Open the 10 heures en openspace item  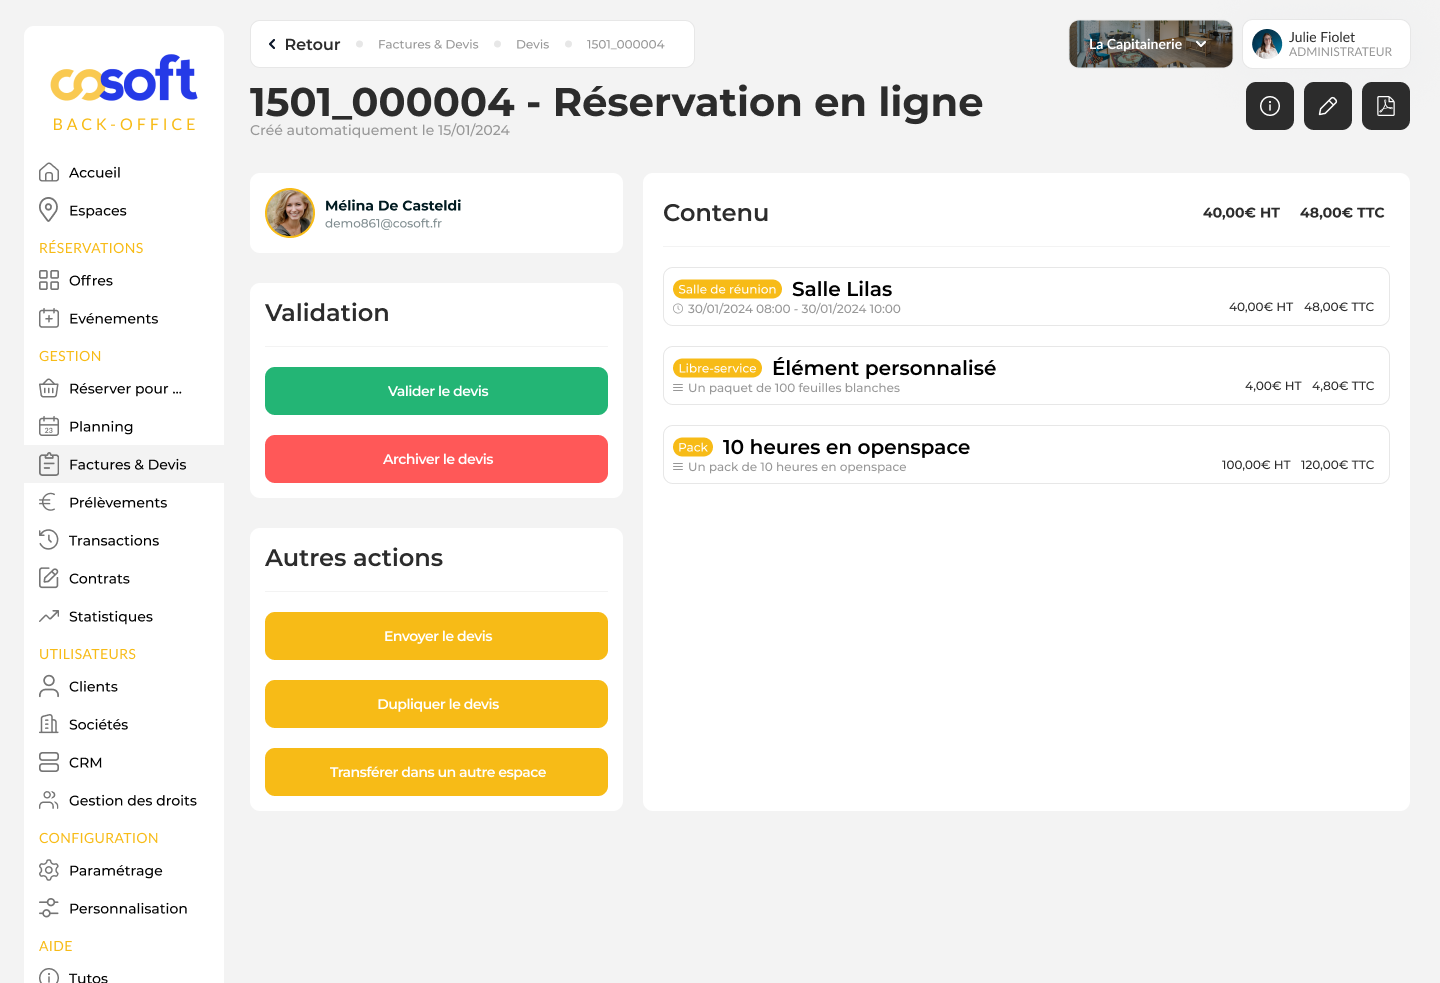[1026, 454]
